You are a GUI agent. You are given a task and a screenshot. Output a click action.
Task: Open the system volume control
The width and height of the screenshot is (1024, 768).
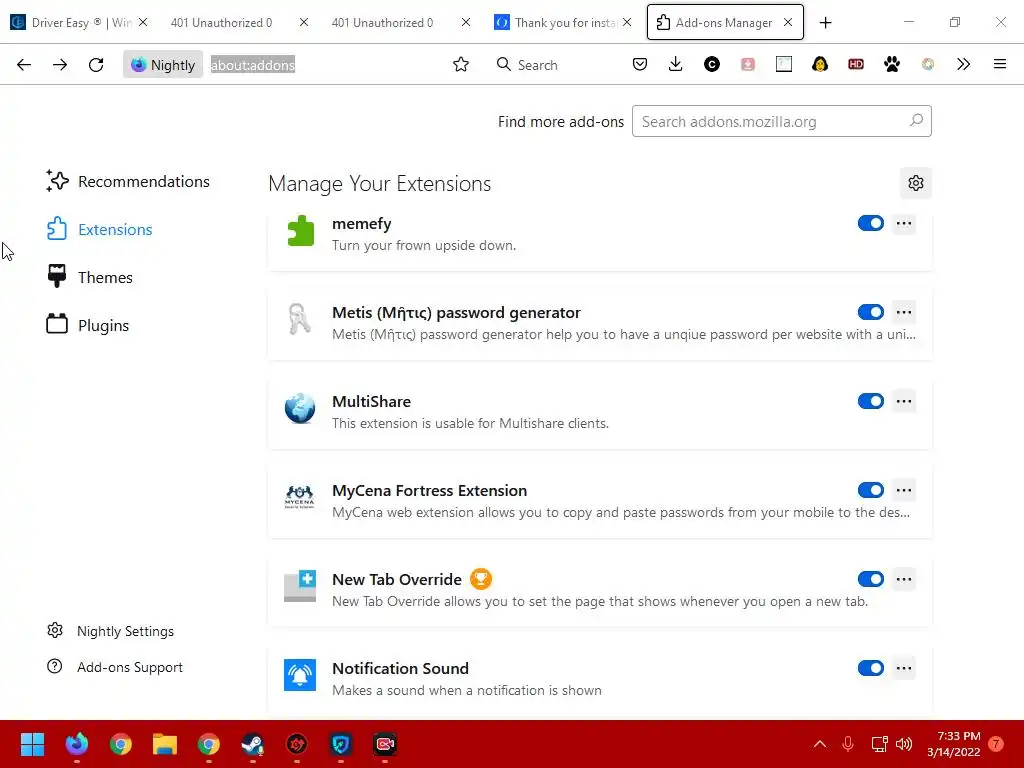904,744
